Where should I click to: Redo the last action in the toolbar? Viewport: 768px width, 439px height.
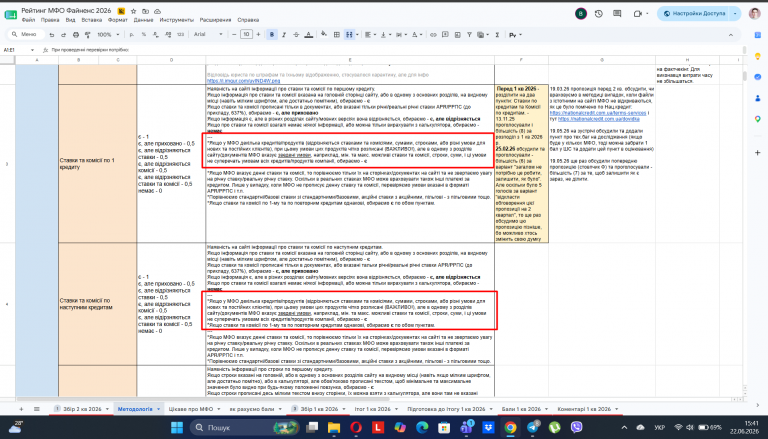[x=63, y=35]
